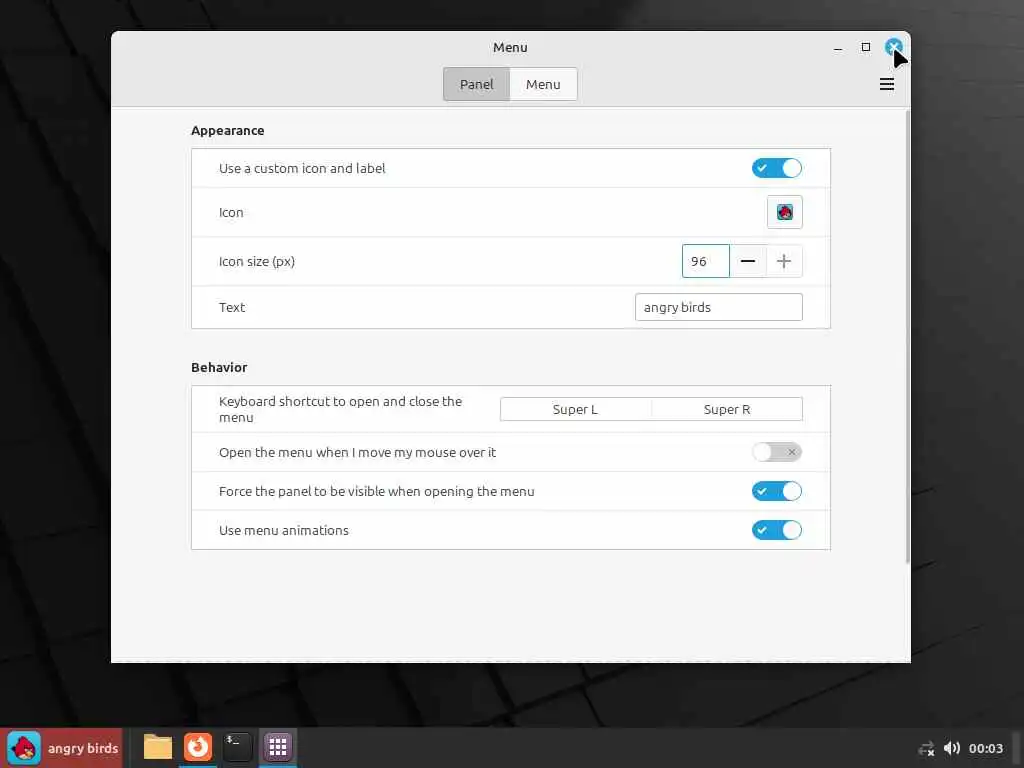Switch to the Menu tab
This screenshot has width=1024, height=768.
click(x=543, y=84)
